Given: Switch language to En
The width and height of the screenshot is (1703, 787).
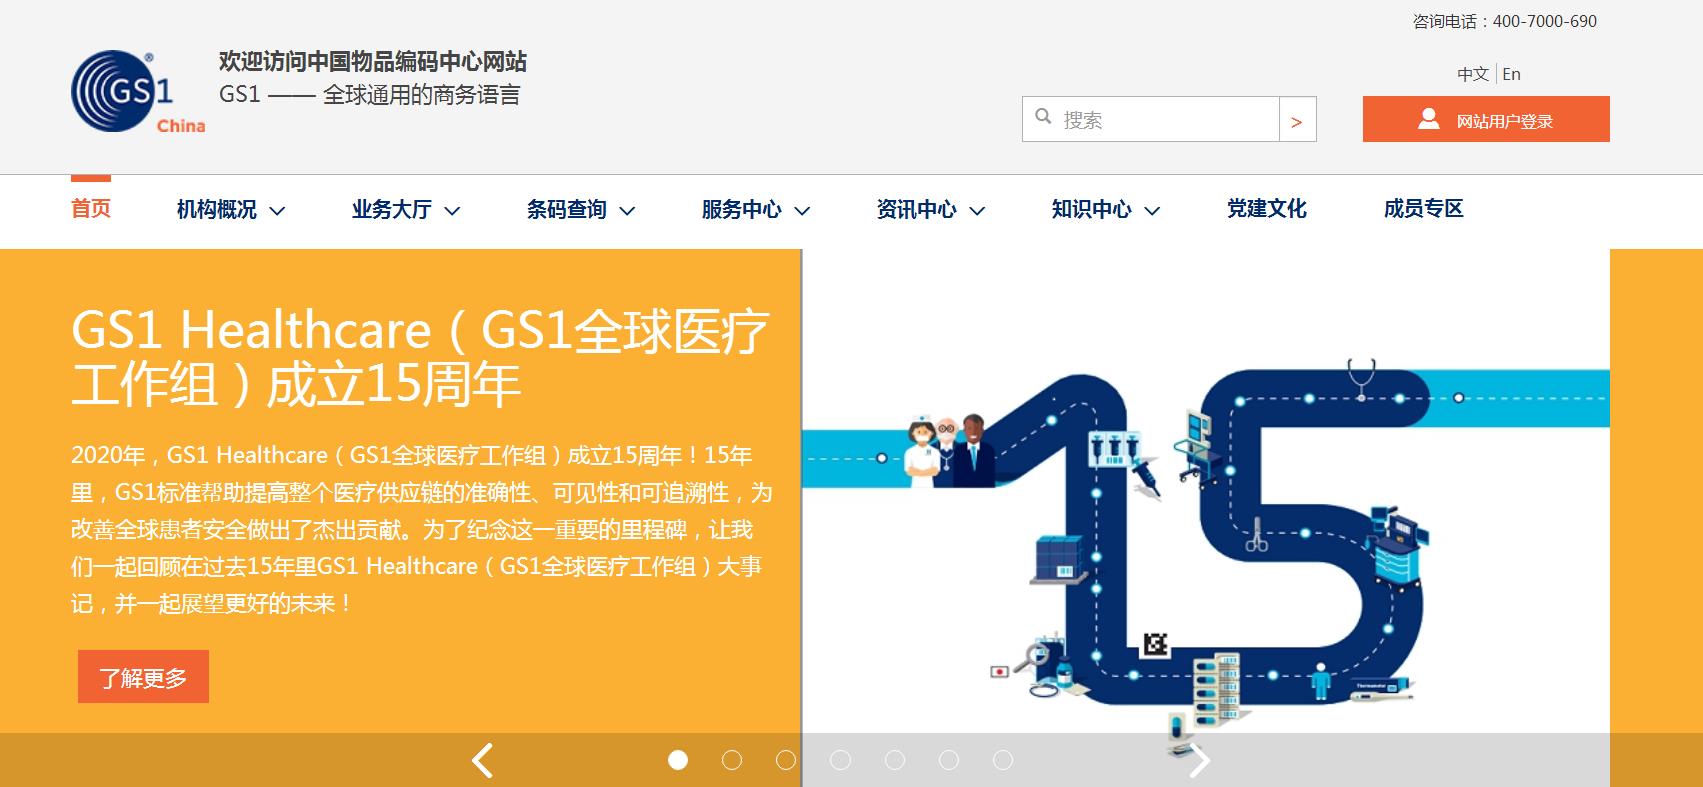Looking at the screenshot, I should [x=1511, y=74].
